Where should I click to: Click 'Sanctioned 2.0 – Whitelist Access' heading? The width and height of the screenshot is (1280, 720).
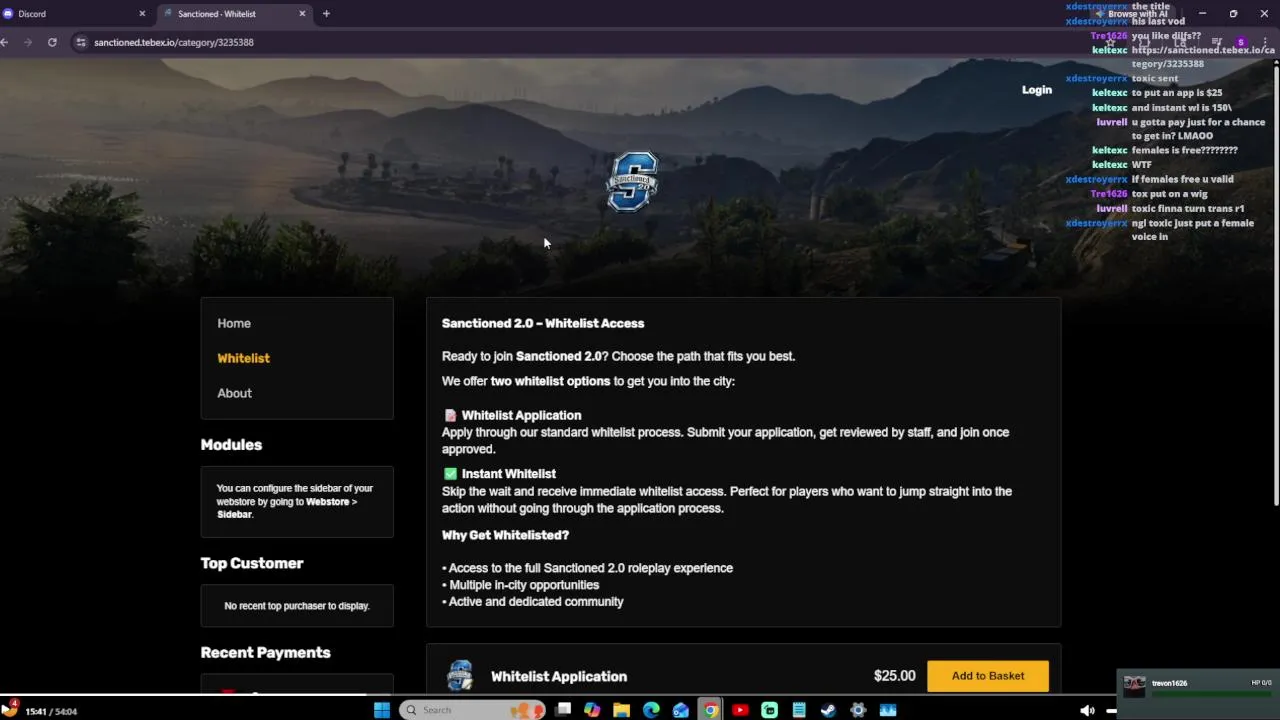tap(543, 323)
